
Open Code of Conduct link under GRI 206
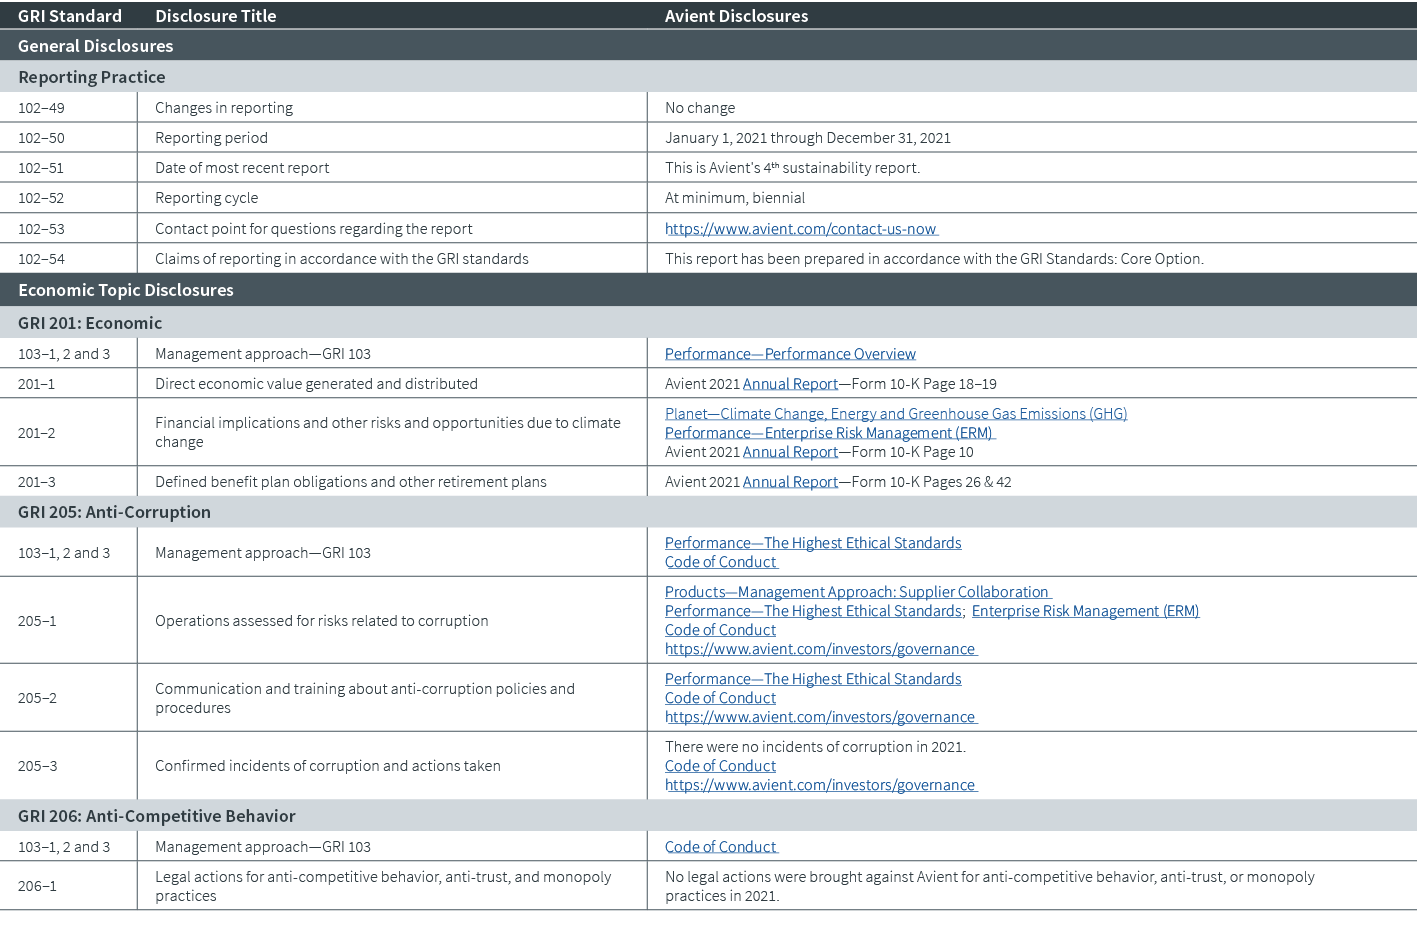coord(720,845)
